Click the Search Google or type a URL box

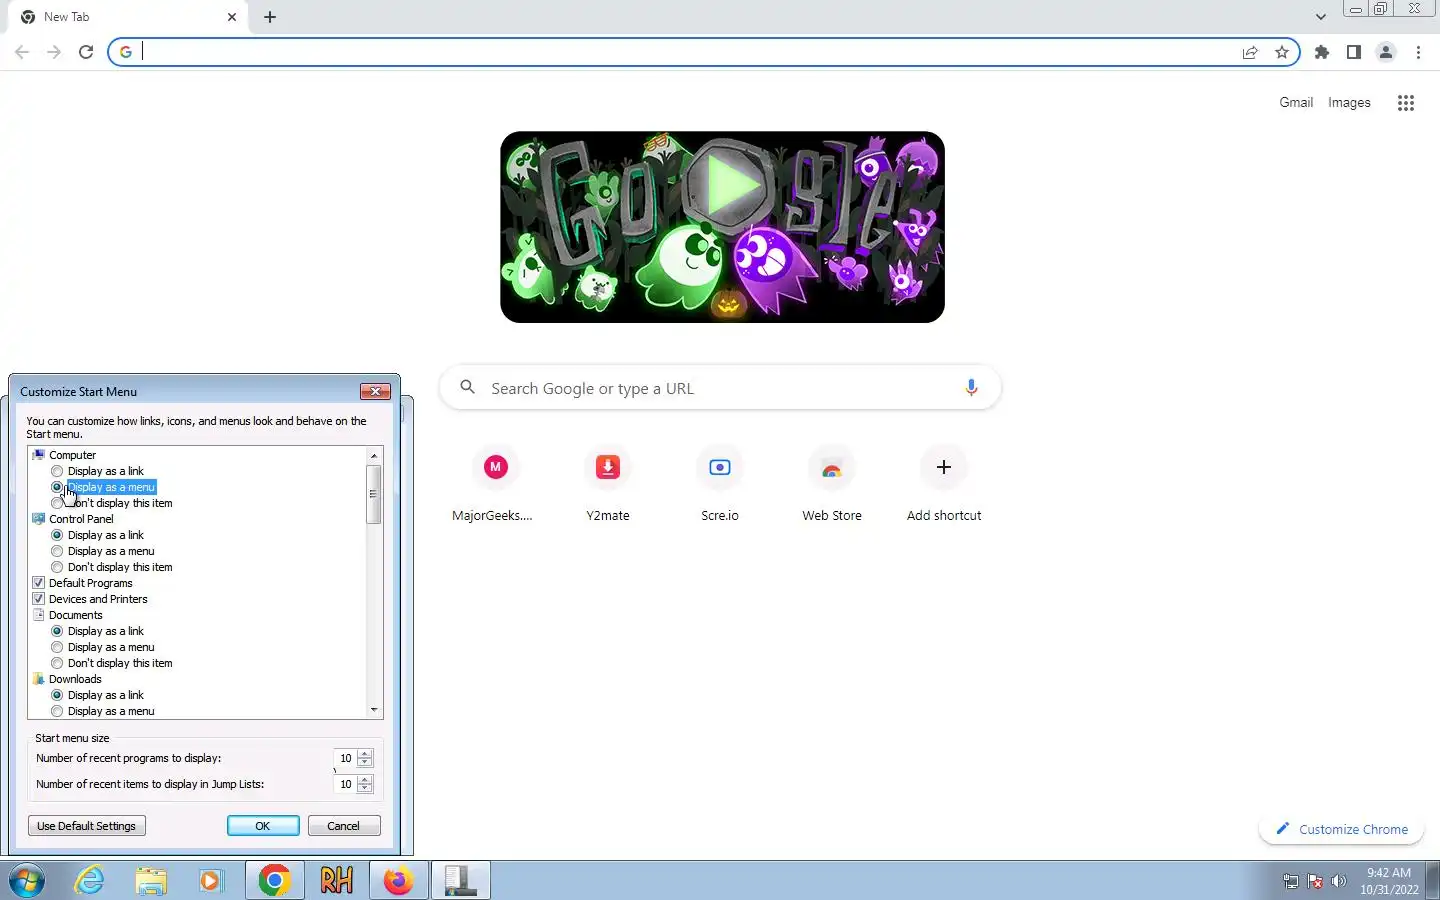[x=720, y=388]
